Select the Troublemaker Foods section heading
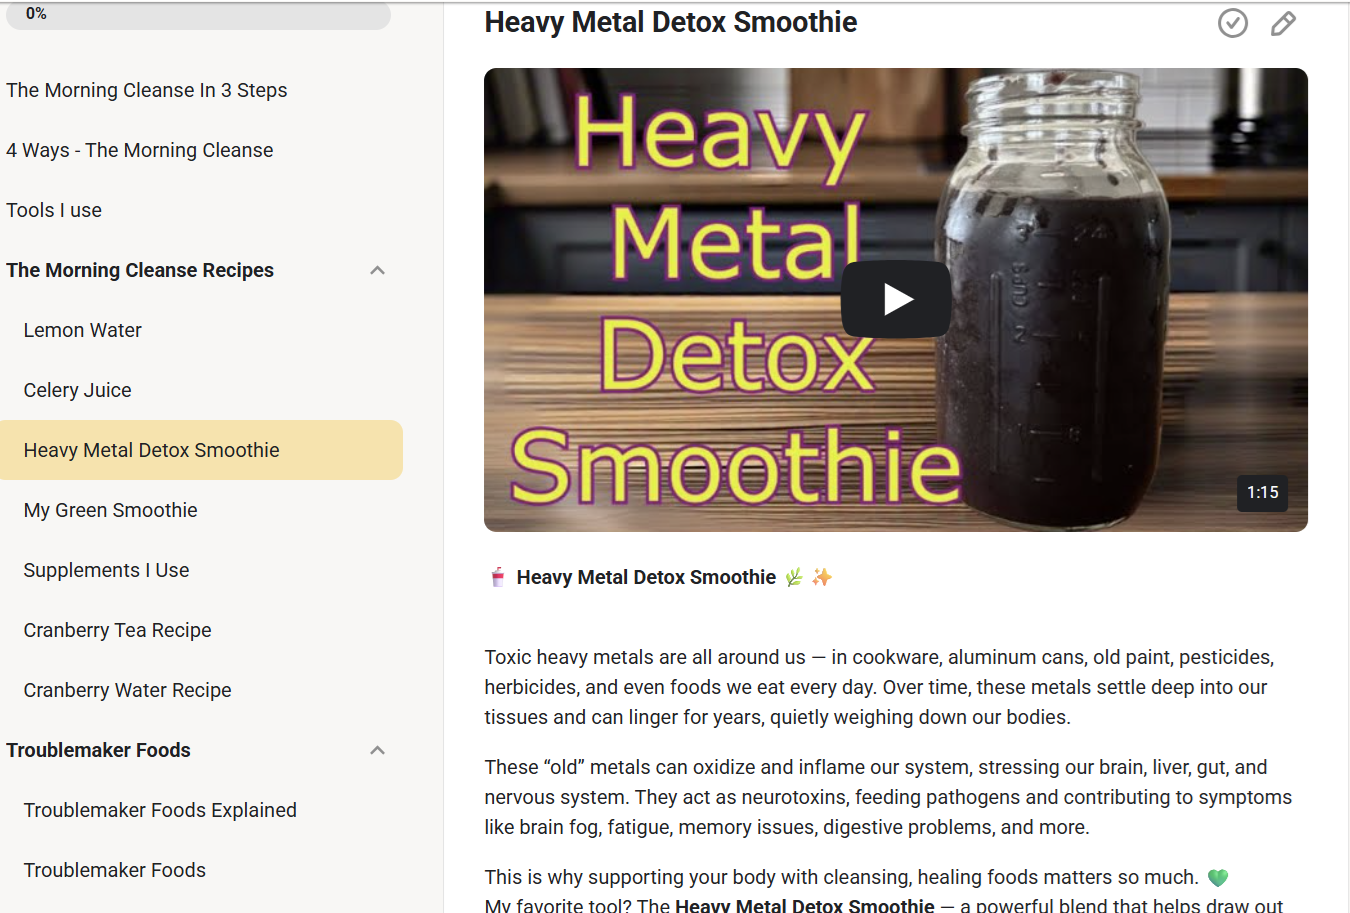The image size is (1350, 913). 98,750
